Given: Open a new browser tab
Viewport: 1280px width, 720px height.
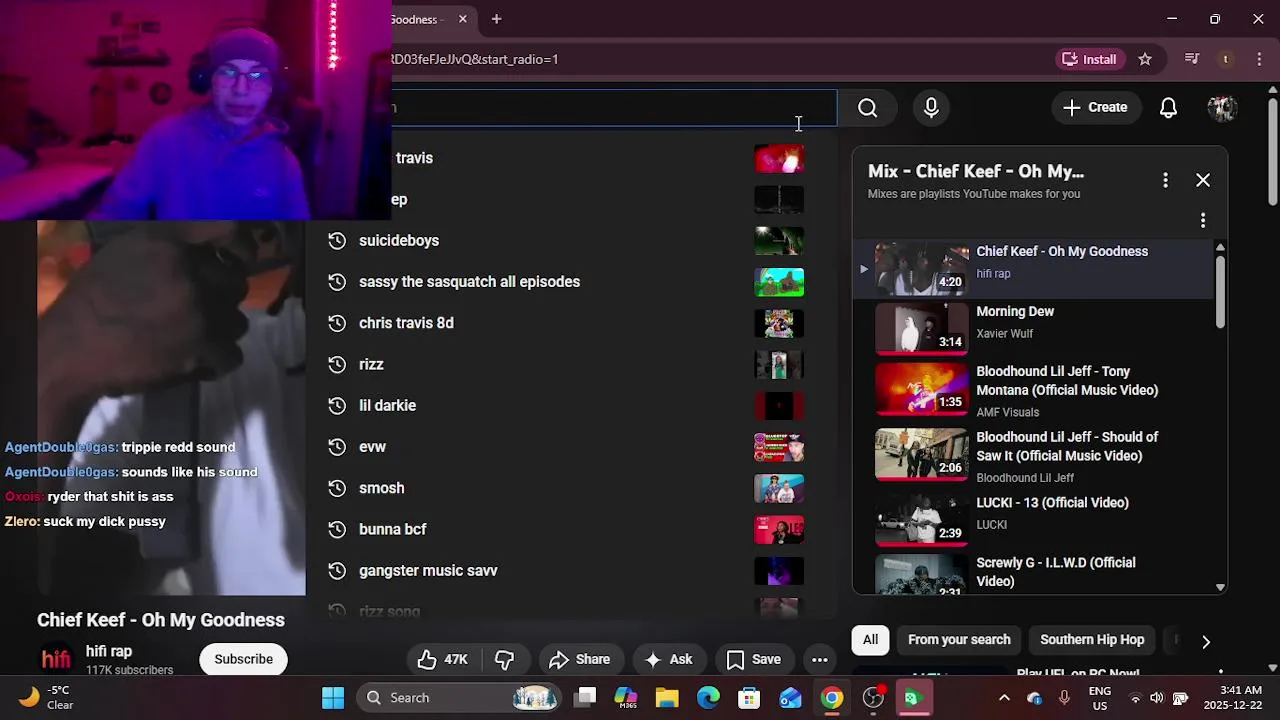Looking at the screenshot, I should point(496,19).
